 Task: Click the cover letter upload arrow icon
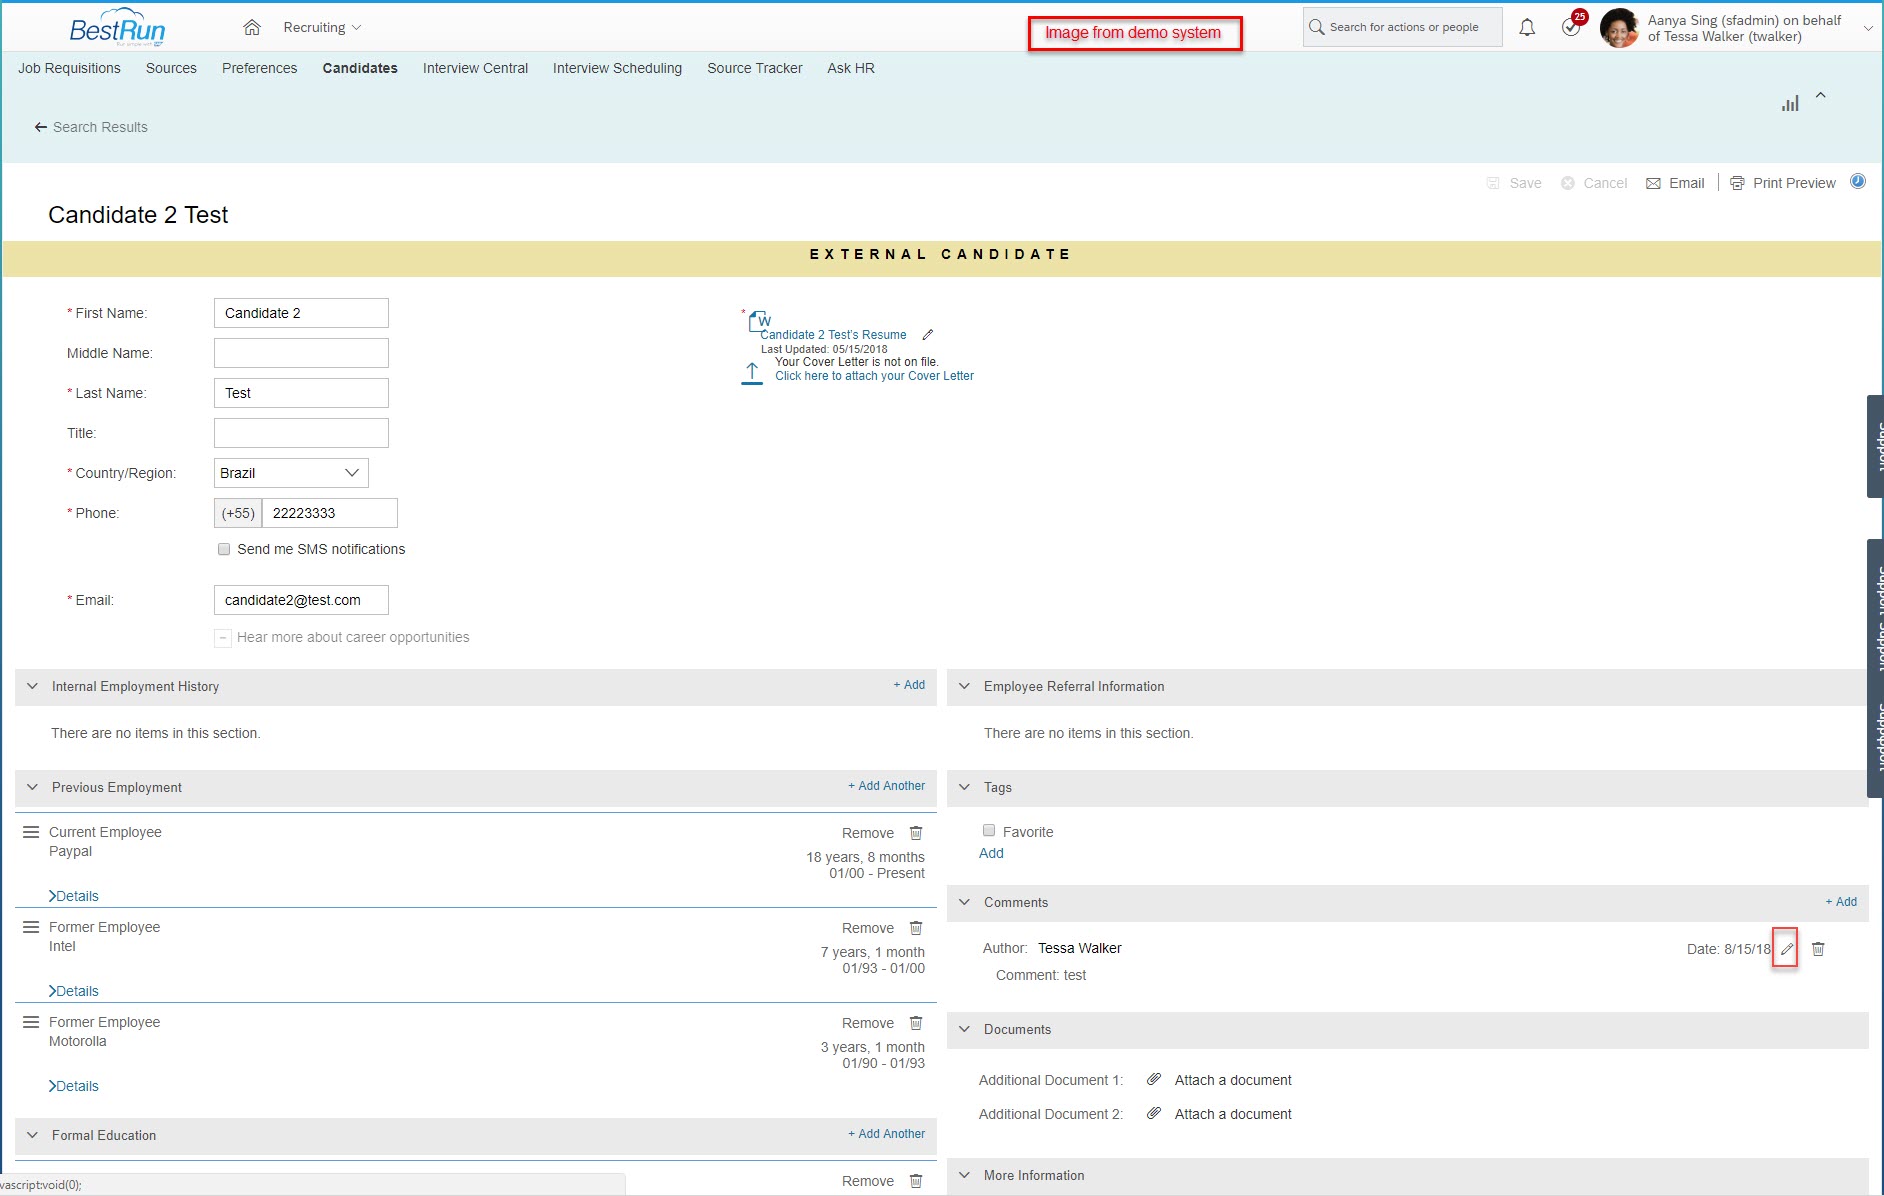pos(752,373)
